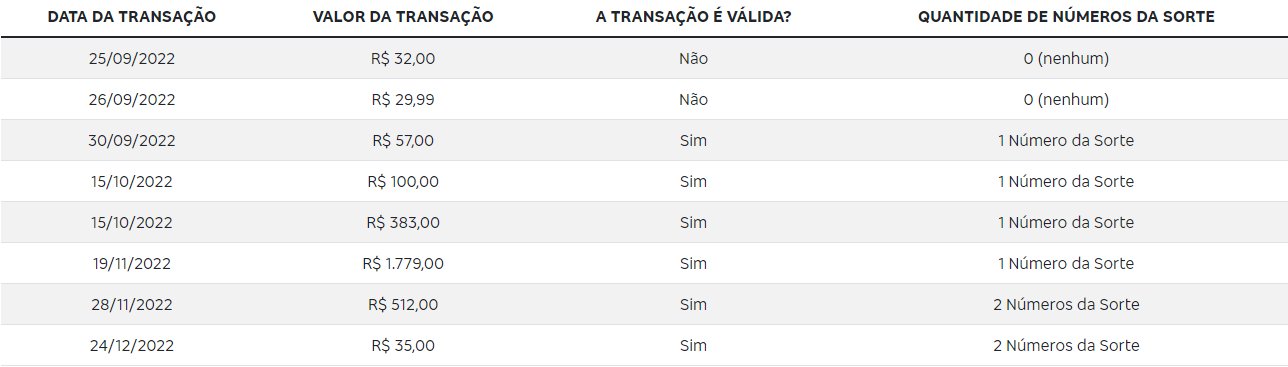Image resolution: width=1288 pixels, height=367 pixels.
Task: Click the 19/11/2022 date
Action: pyautogui.click(x=132, y=264)
